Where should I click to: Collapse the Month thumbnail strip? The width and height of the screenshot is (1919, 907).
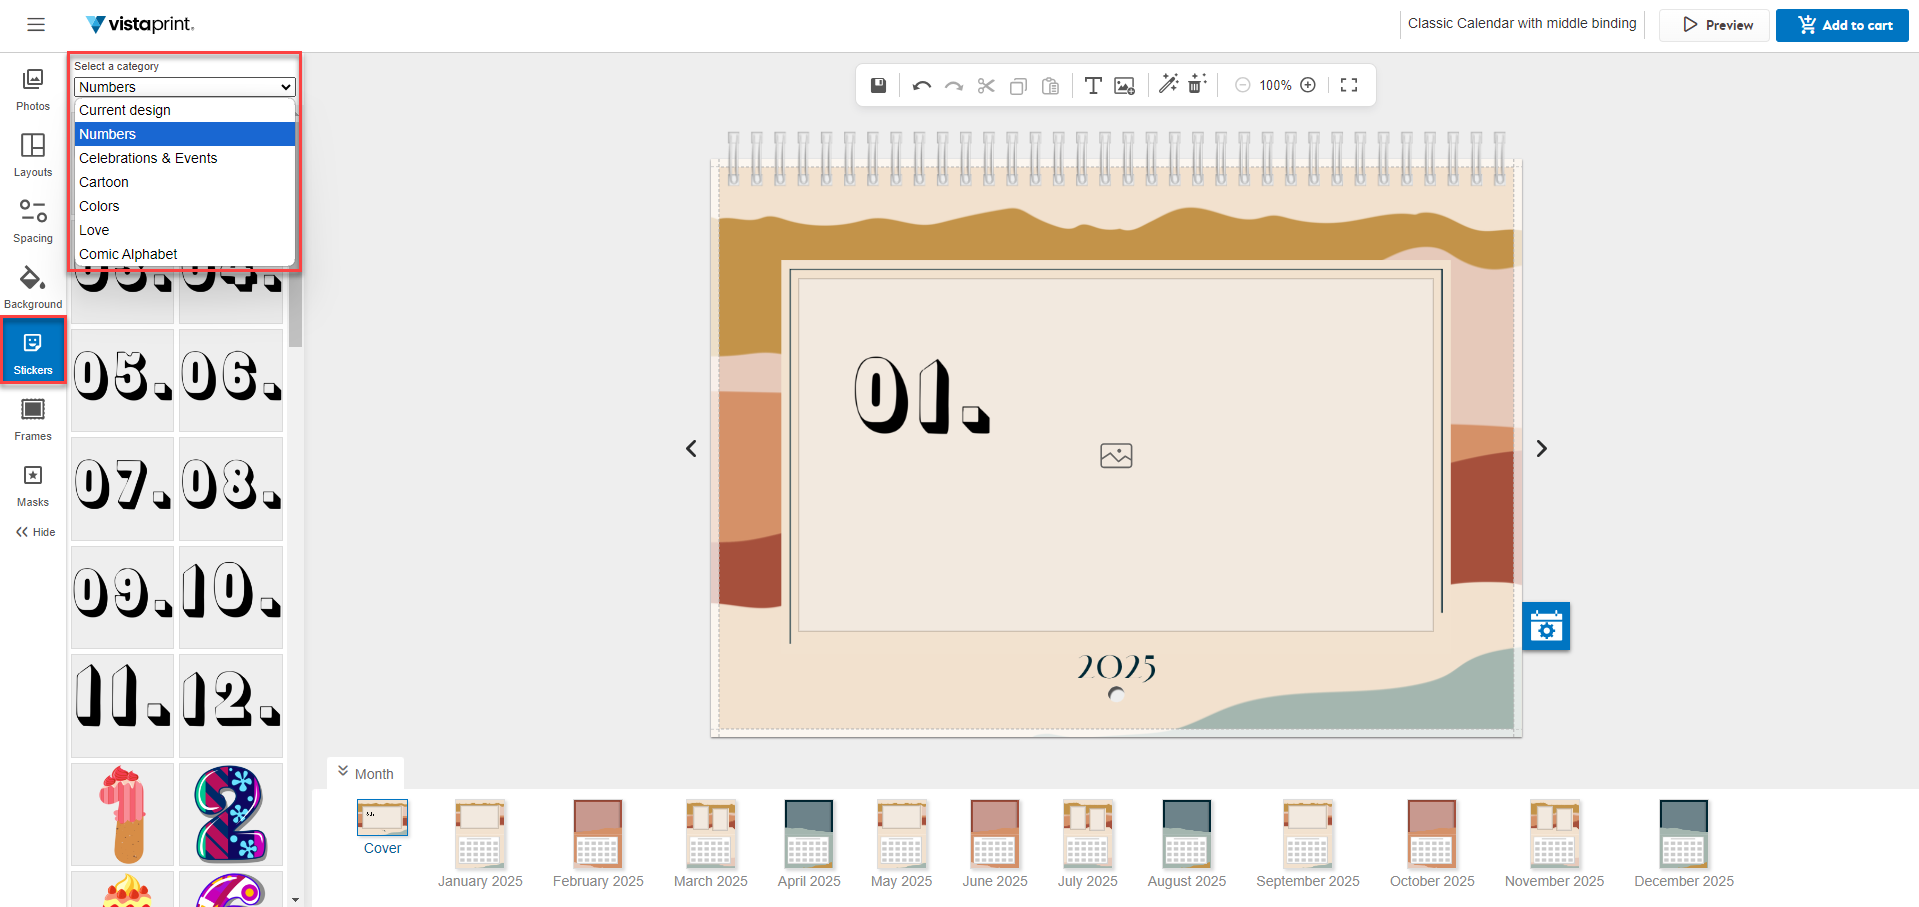(366, 773)
